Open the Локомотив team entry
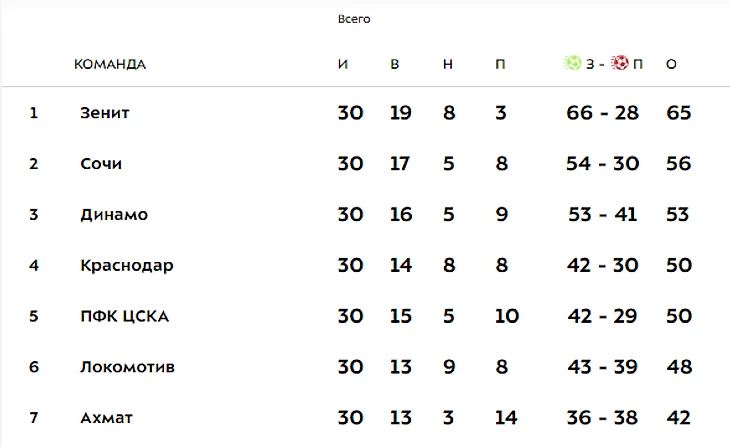730x447 pixels. [x=127, y=367]
